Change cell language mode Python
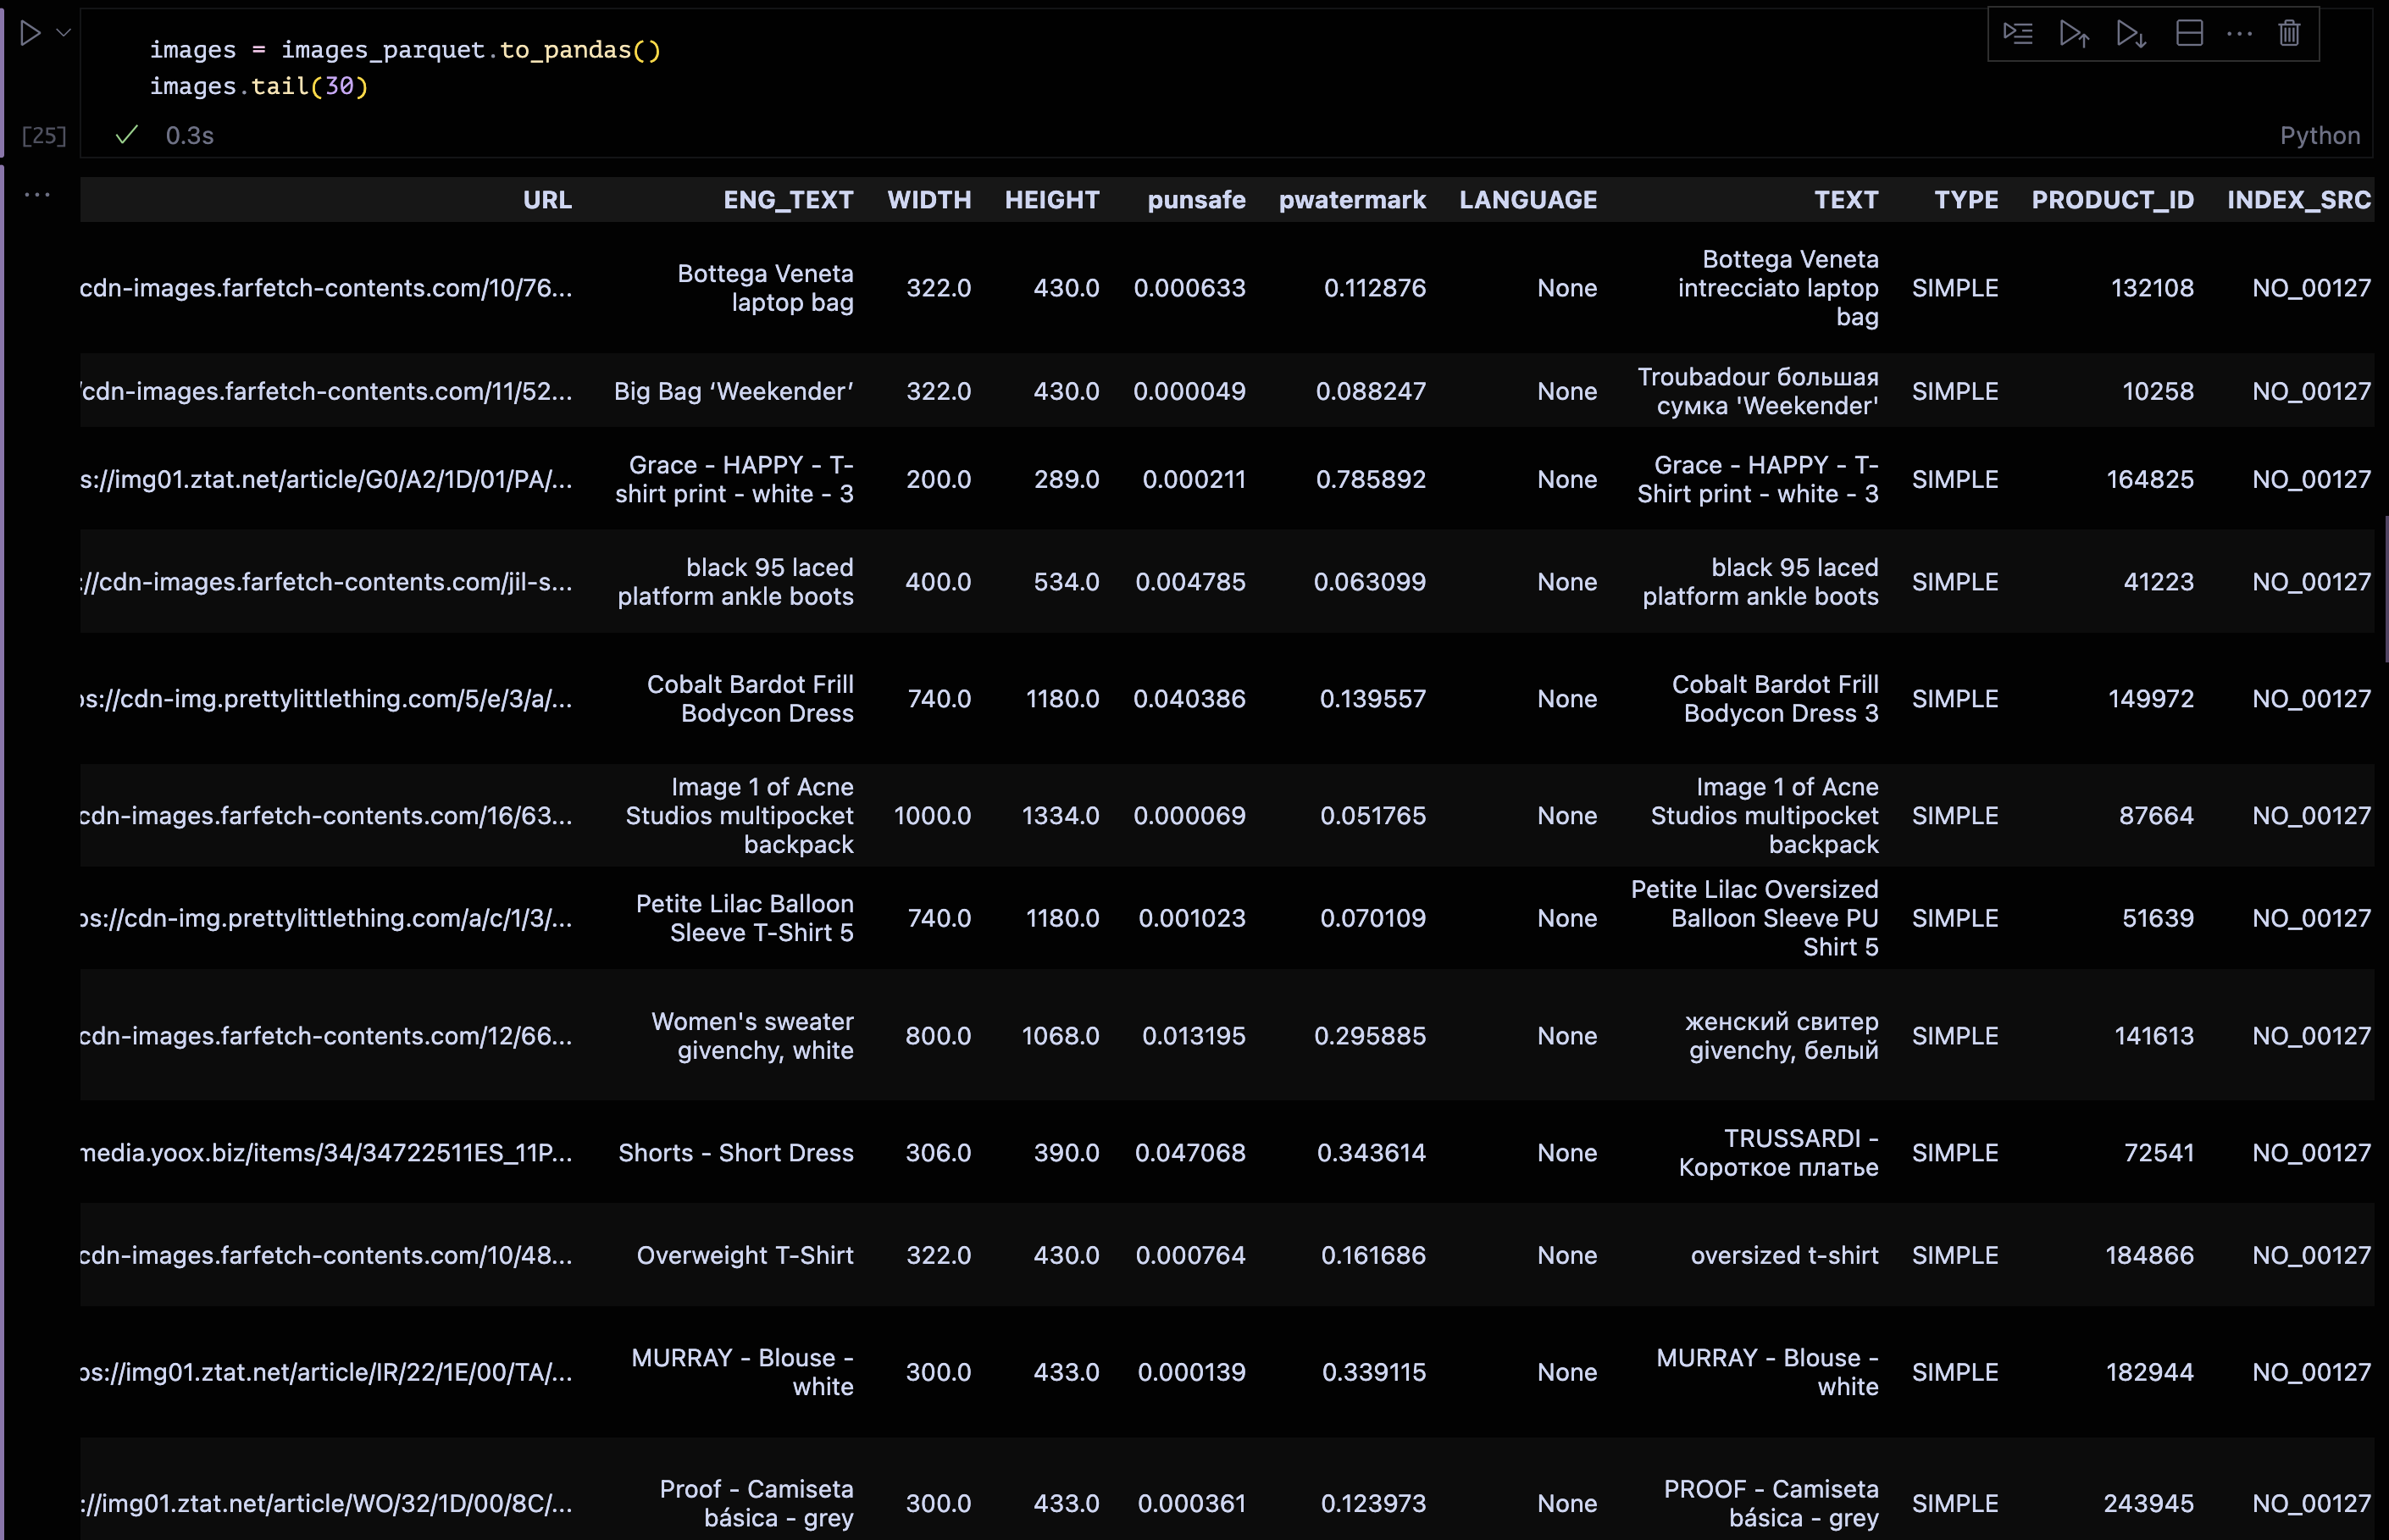This screenshot has height=1540, width=2389. pos(2319,136)
